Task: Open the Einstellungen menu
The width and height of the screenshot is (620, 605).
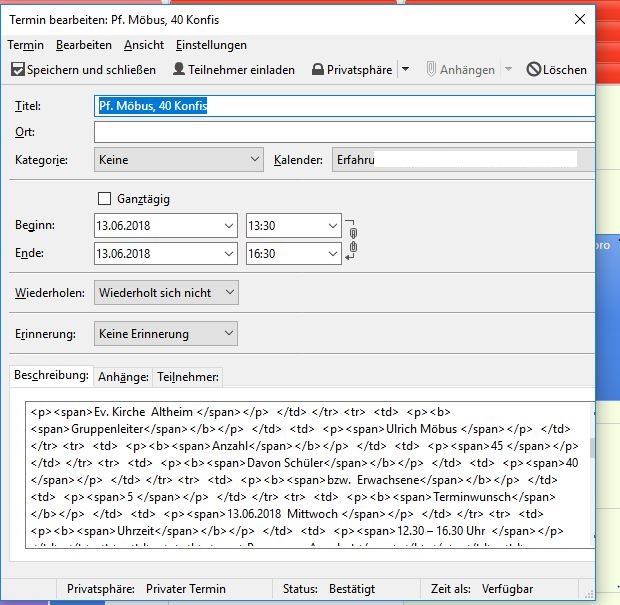Action: coord(211,45)
